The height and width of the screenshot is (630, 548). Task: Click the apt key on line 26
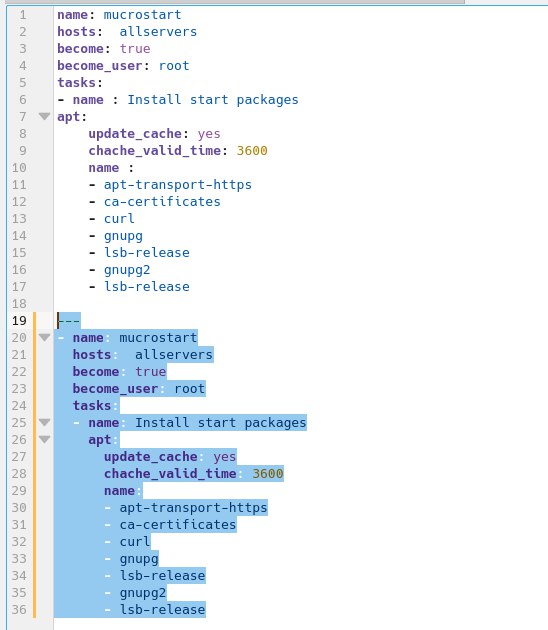point(100,440)
